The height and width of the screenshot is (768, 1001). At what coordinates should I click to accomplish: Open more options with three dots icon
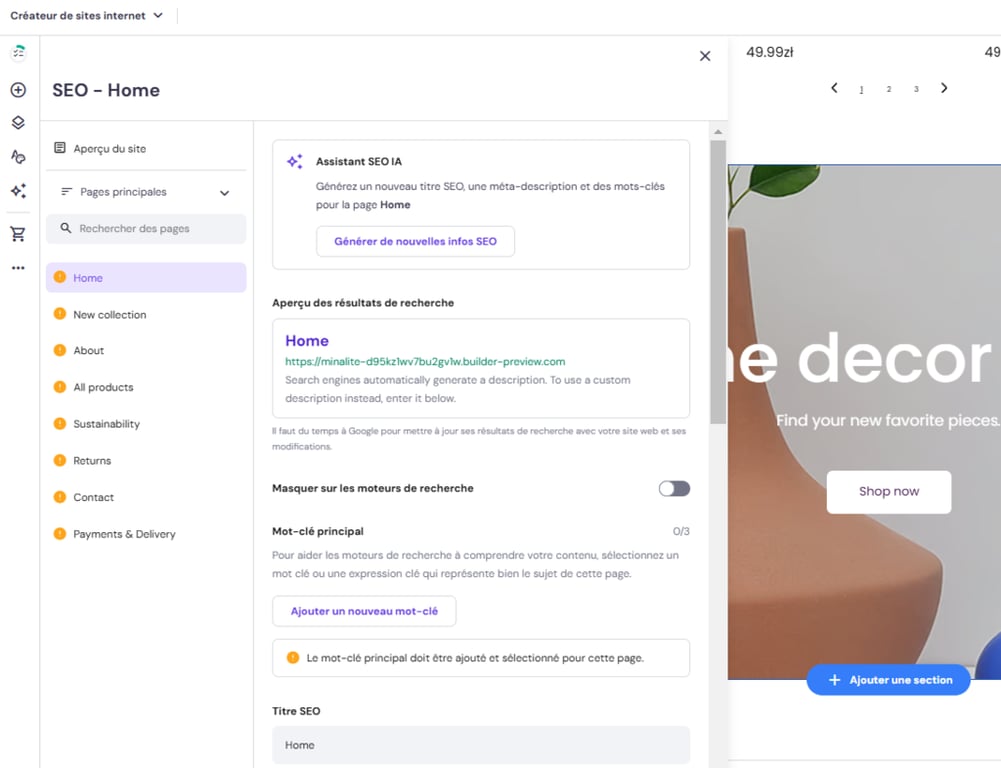coord(17,267)
